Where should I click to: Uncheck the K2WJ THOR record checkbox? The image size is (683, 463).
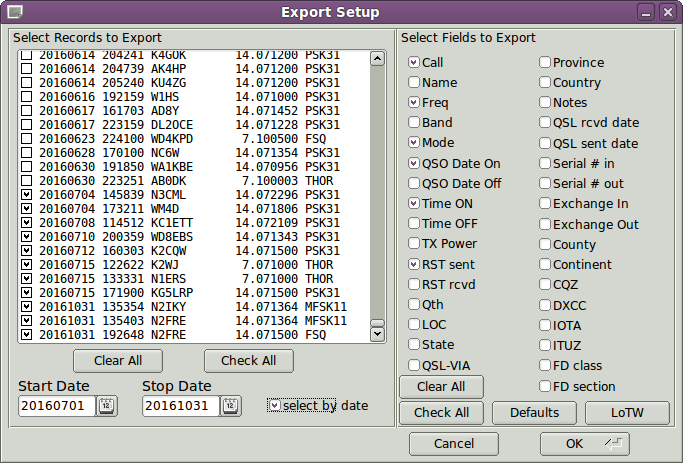click(27, 265)
